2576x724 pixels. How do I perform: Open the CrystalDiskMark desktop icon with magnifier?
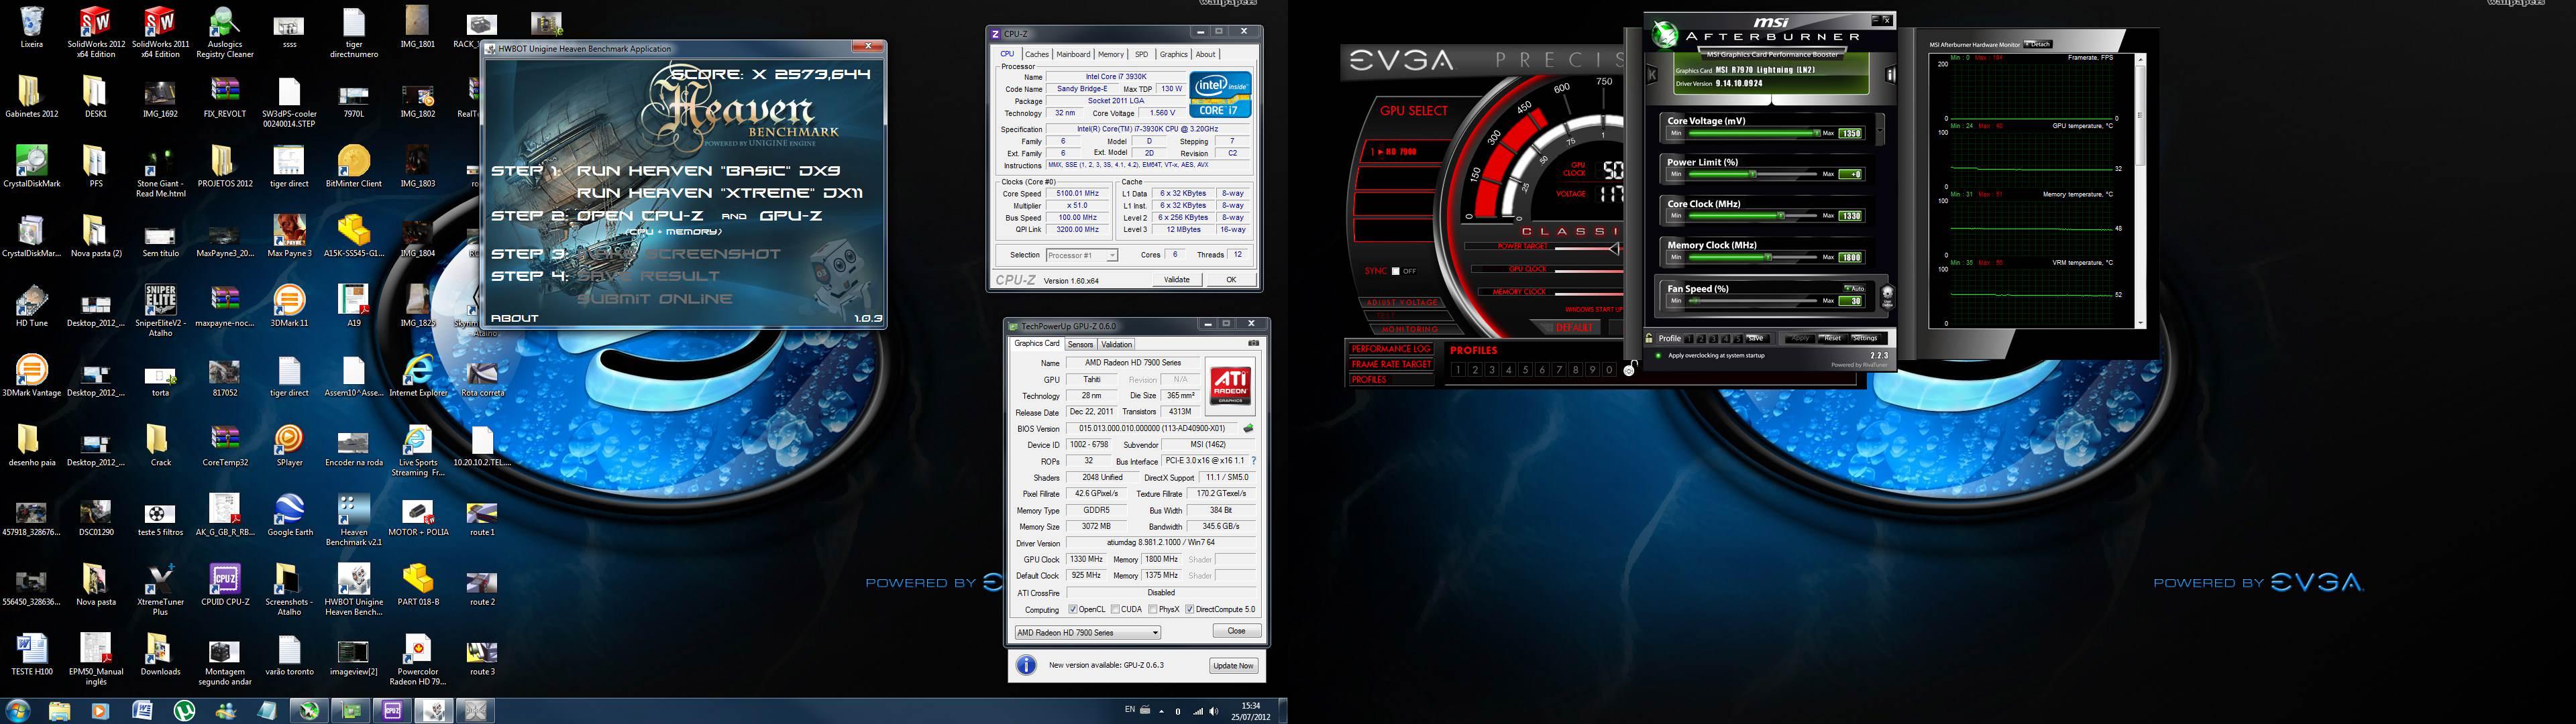pyautogui.click(x=31, y=166)
